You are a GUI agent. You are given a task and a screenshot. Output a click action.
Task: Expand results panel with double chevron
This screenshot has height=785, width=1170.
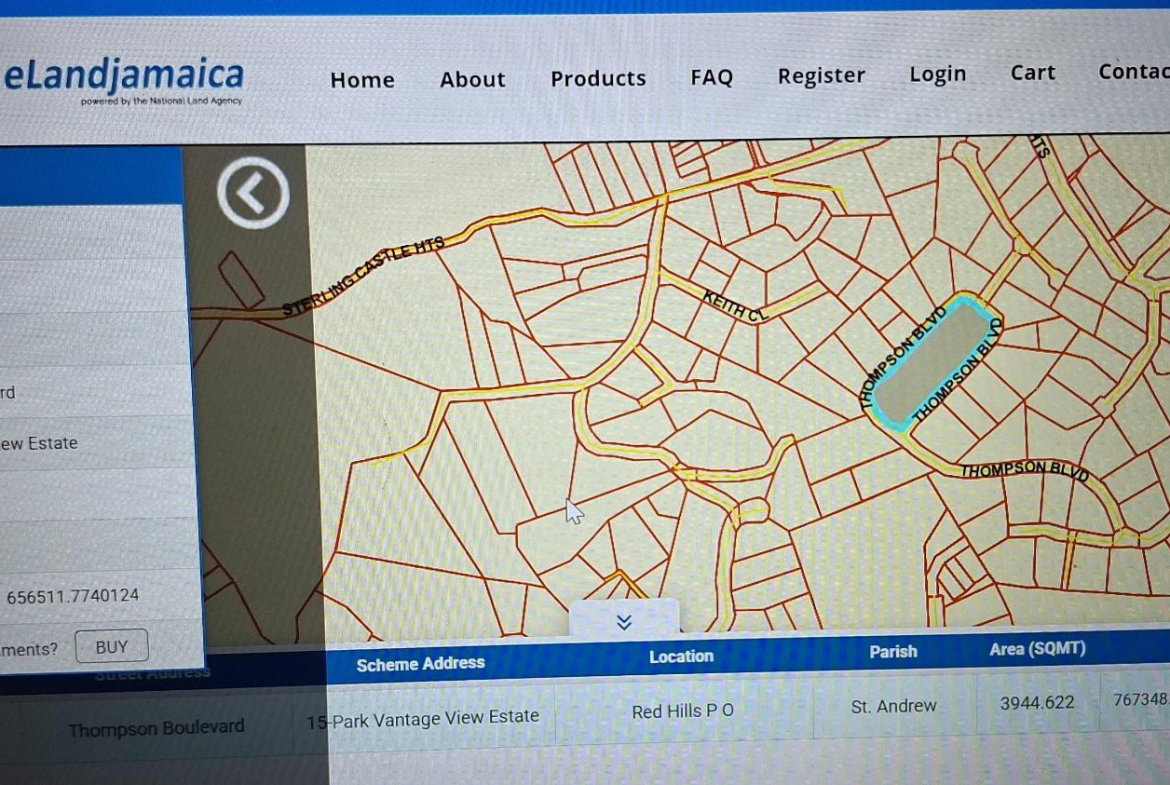[624, 621]
